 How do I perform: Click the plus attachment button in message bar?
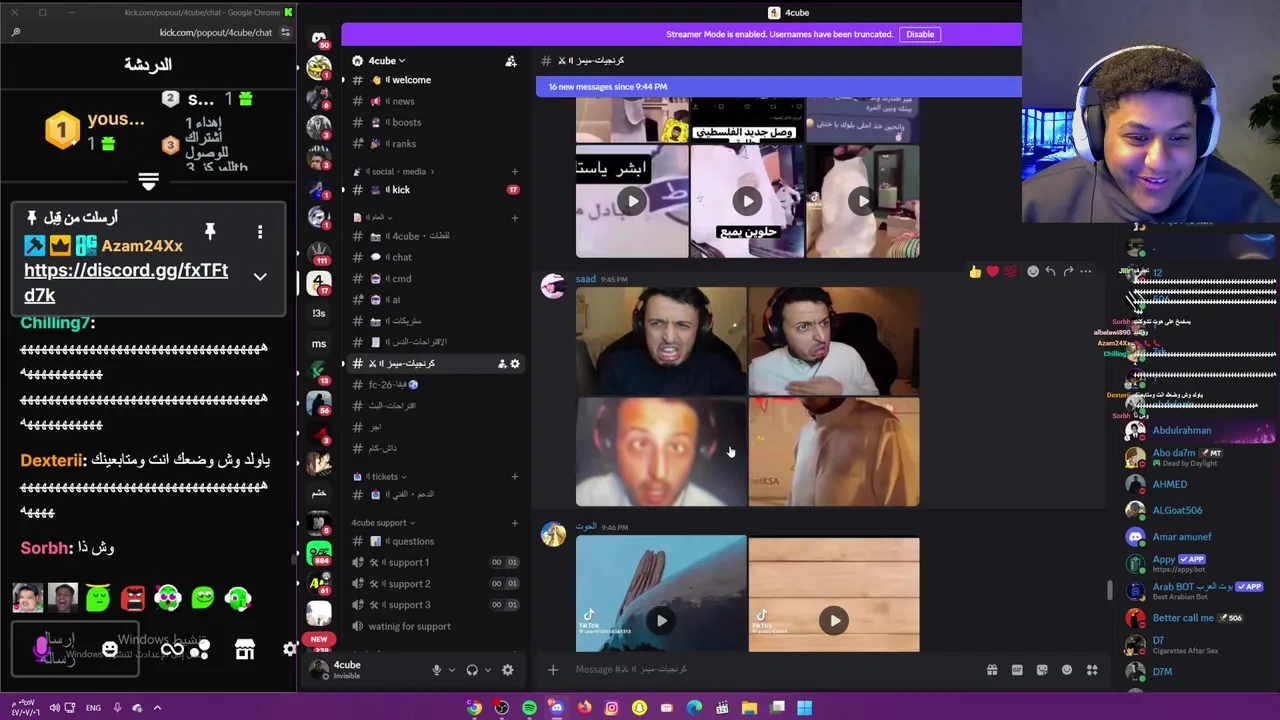pos(553,670)
